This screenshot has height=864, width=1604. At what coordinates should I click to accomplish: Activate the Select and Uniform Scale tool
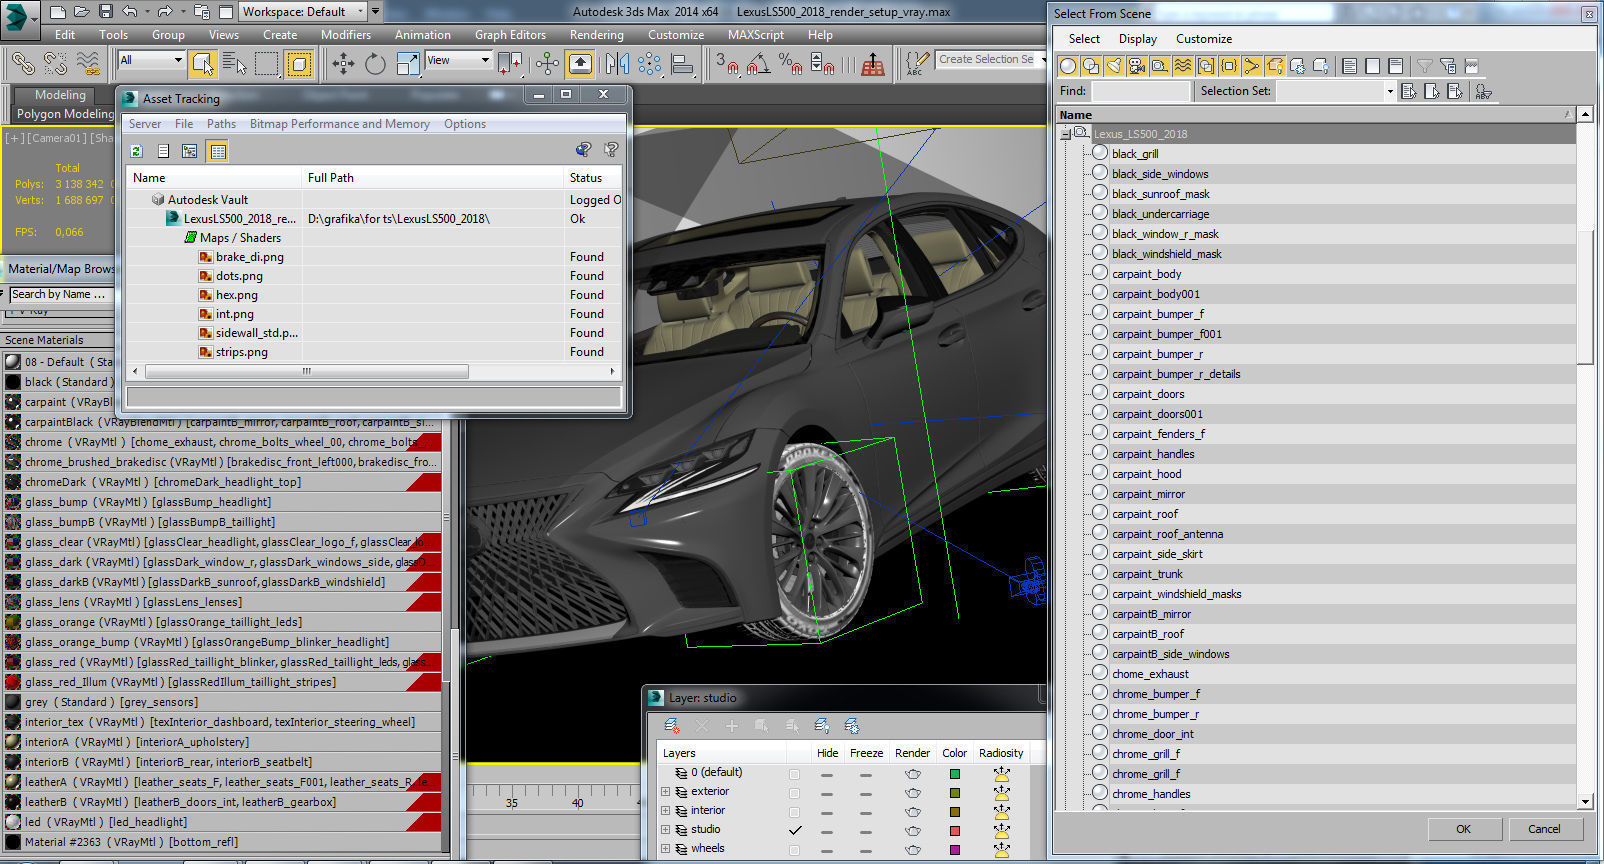408,64
